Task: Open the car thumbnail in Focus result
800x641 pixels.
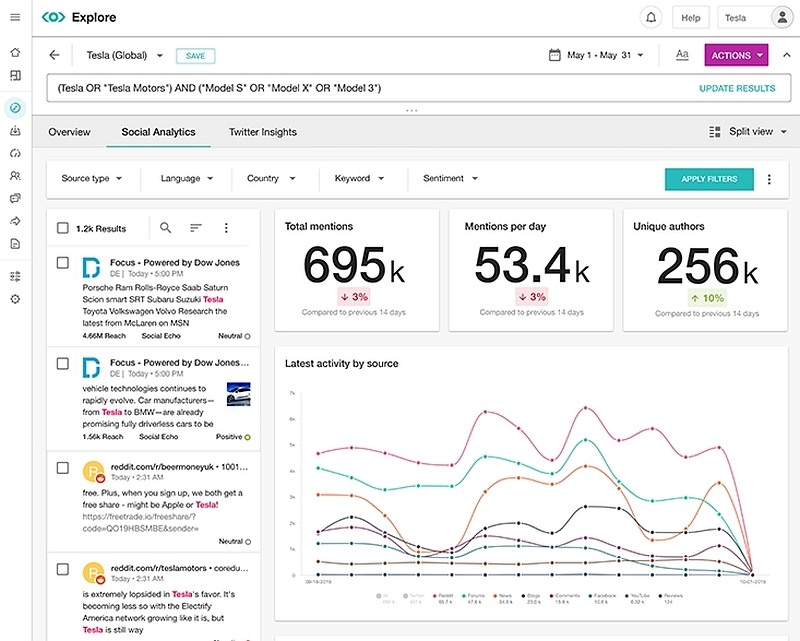Action: coord(239,394)
